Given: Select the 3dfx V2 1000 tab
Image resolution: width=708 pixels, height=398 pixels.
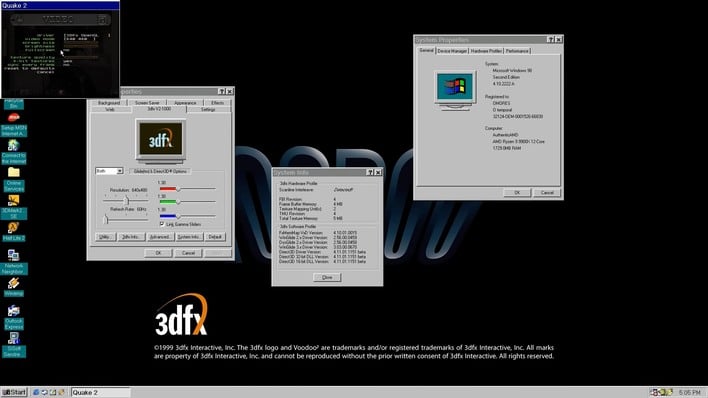Looking at the screenshot, I should point(159,109).
